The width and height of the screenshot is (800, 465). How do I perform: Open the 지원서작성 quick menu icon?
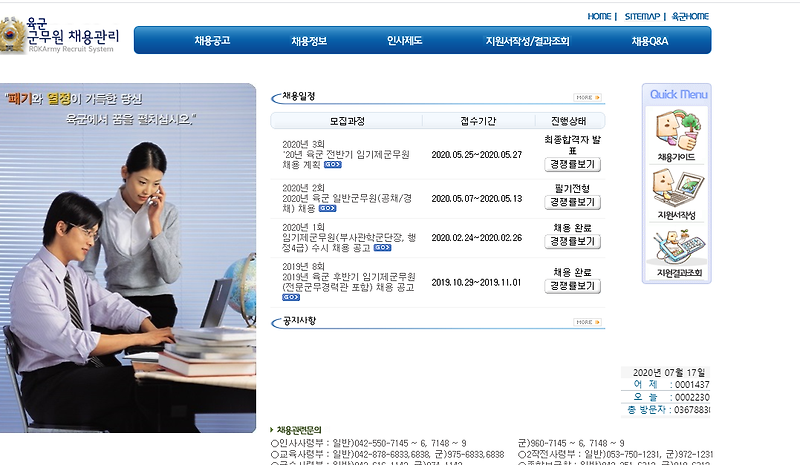click(677, 194)
